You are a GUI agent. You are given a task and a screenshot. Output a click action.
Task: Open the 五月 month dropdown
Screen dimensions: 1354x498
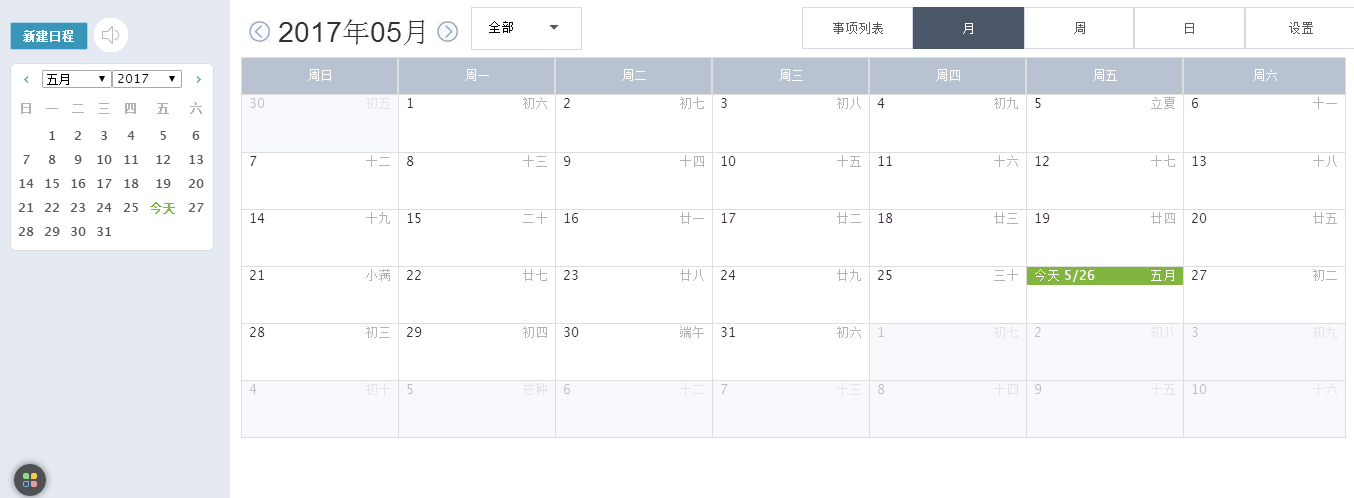76,79
